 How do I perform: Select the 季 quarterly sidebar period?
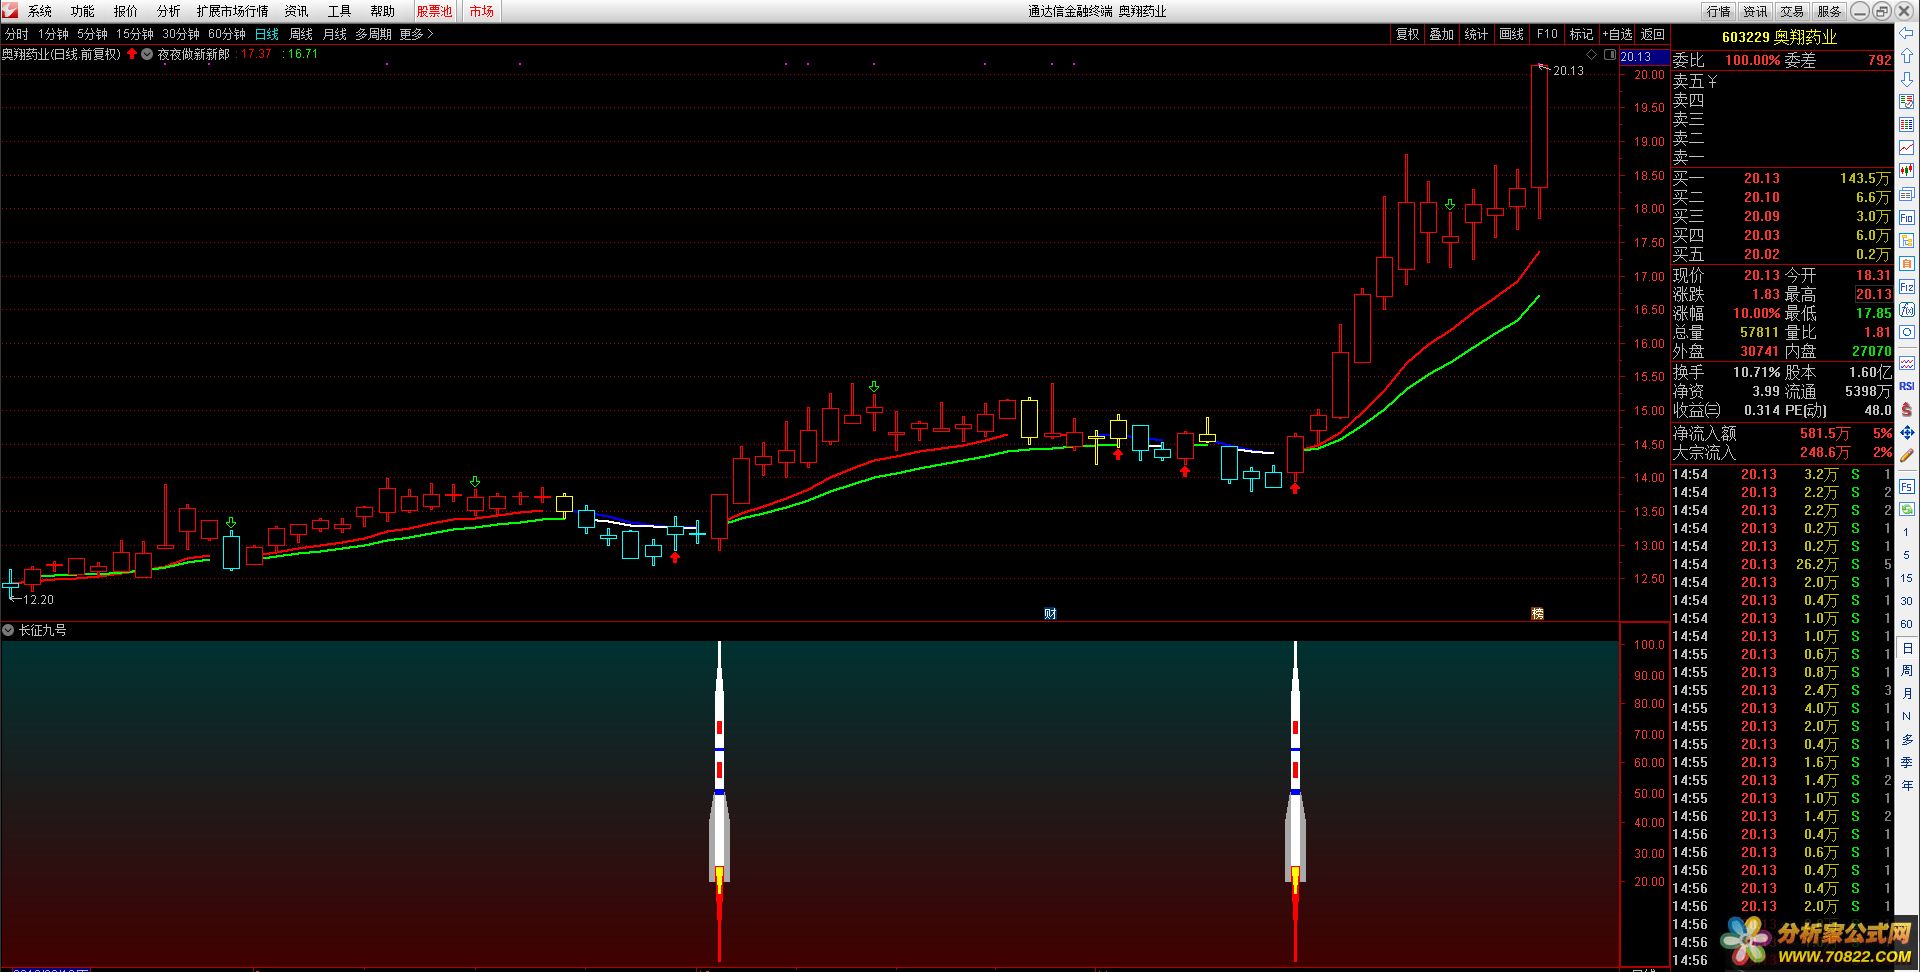(x=1907, y=762)
